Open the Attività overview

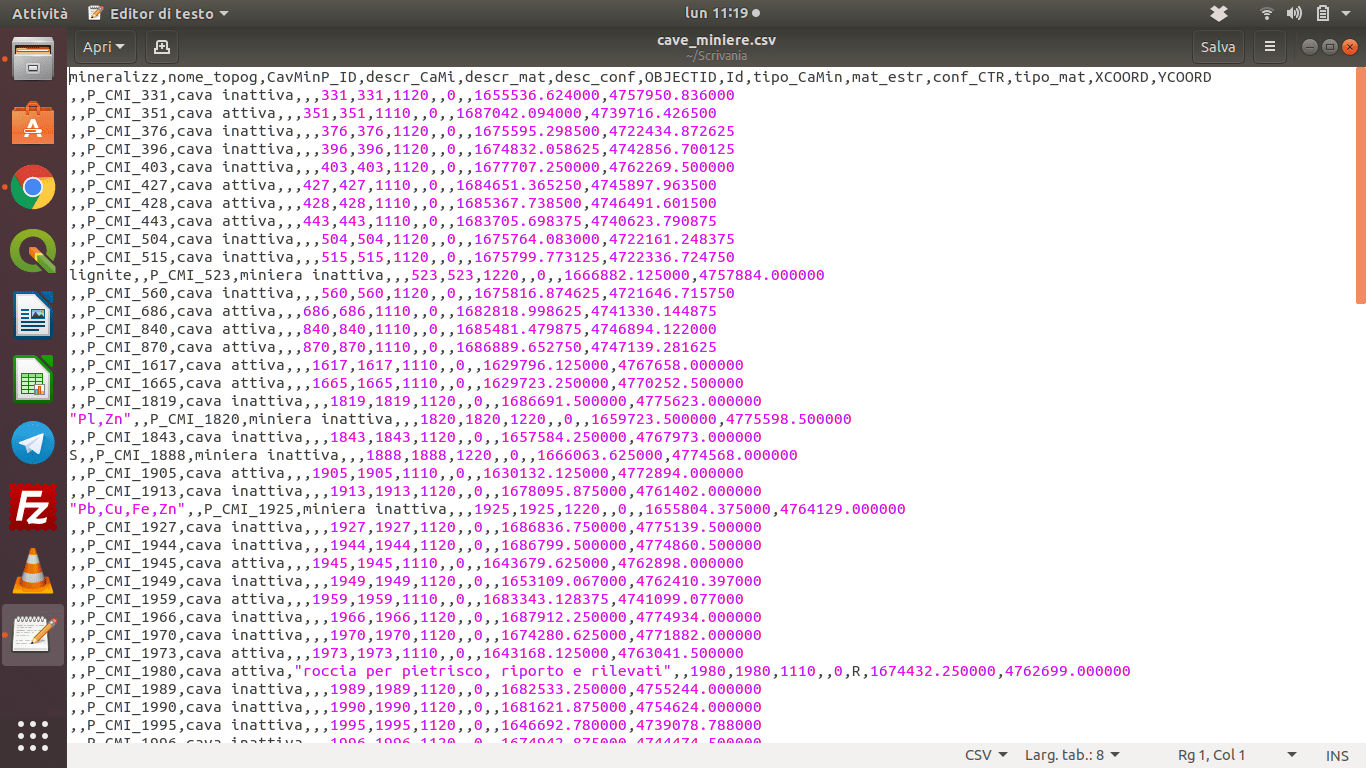(40, 13)
